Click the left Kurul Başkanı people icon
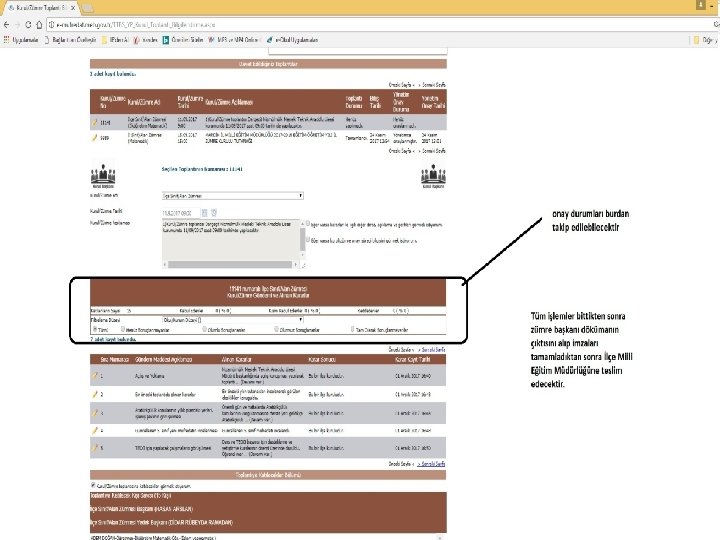Image resolution: width=720 pixels, height=540 pixels. pyautogui.click(x=103, y=176)
